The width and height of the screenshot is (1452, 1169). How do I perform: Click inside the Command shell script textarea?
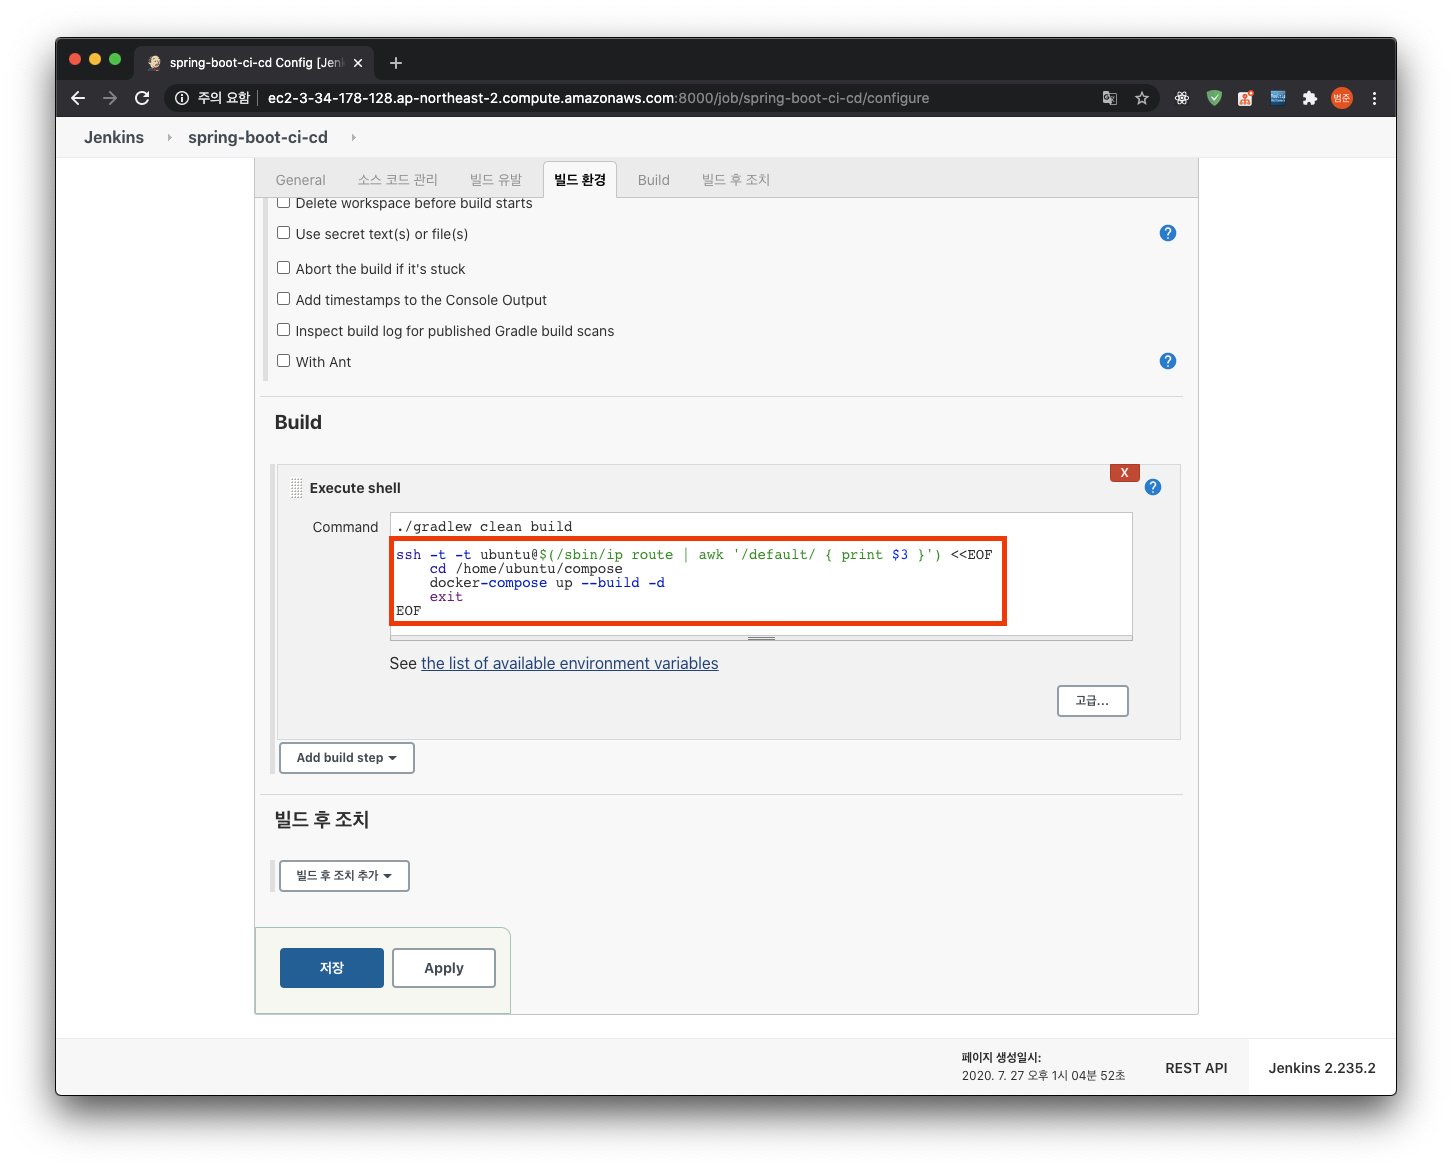[x=761, y=574]
